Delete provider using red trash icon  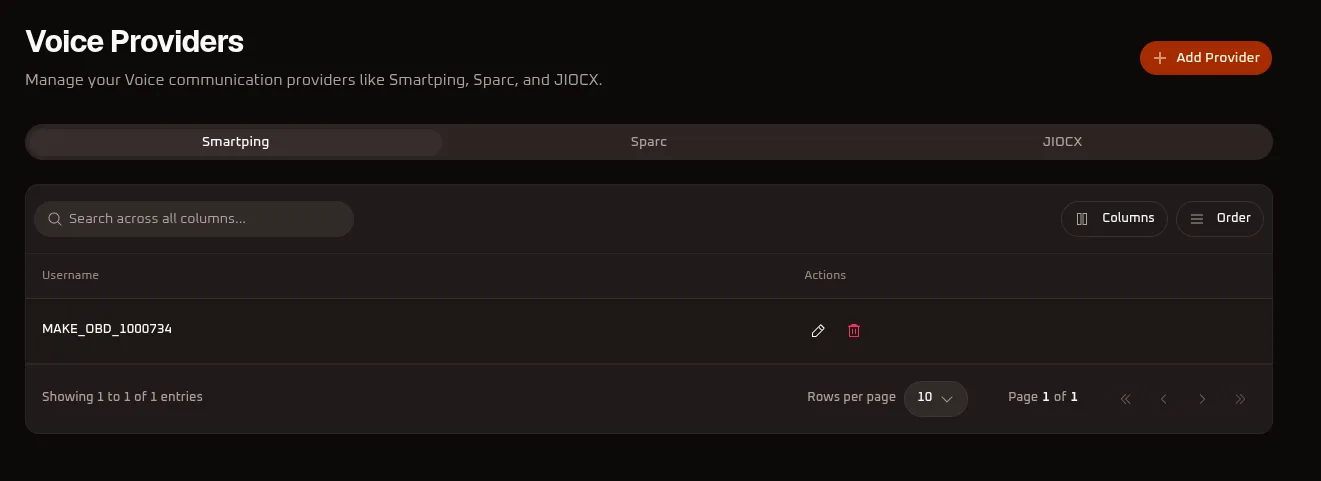pyautogui.click(x=854, y=331)
